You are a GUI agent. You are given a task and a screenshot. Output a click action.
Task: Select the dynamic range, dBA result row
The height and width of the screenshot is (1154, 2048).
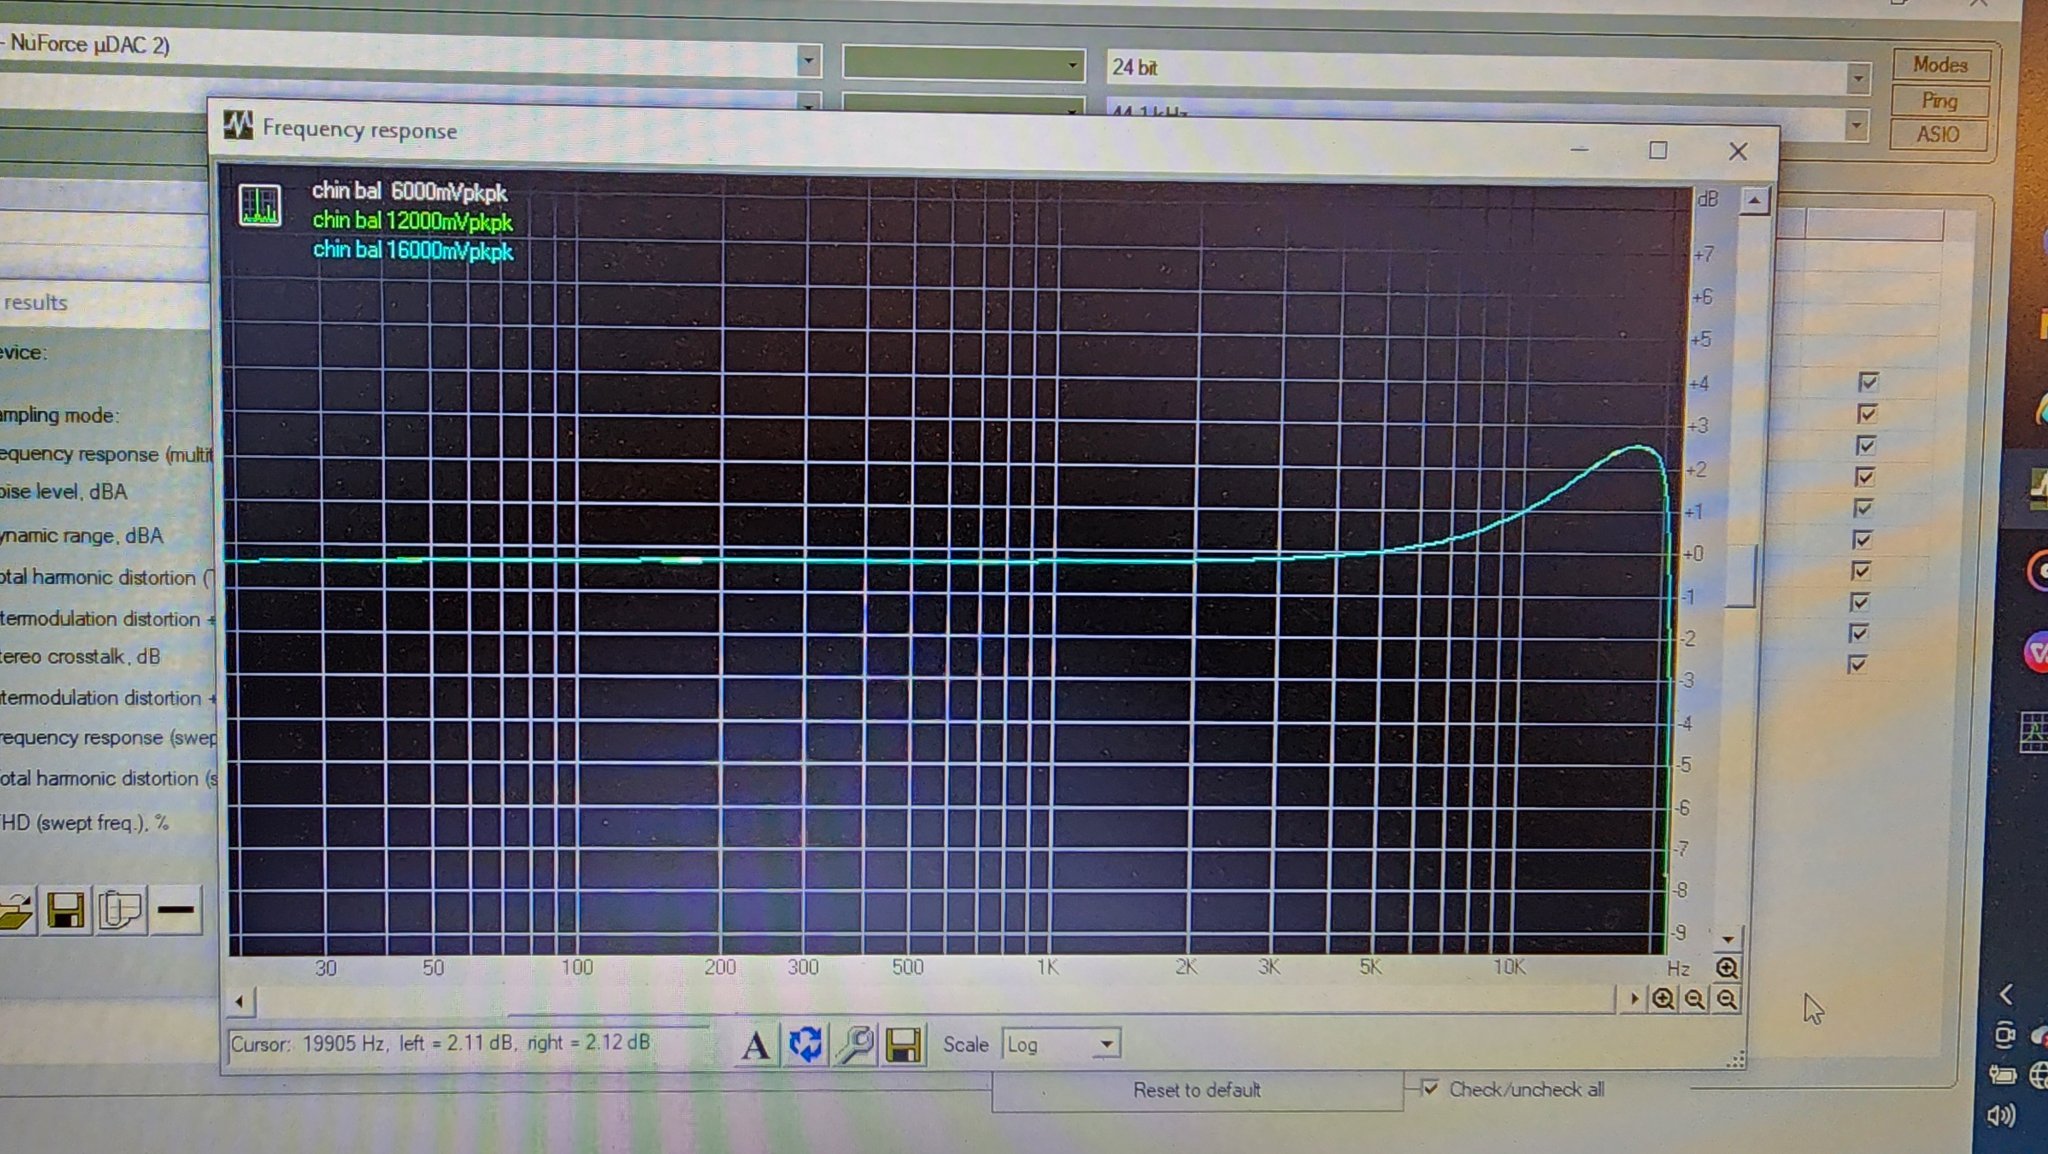81,535
